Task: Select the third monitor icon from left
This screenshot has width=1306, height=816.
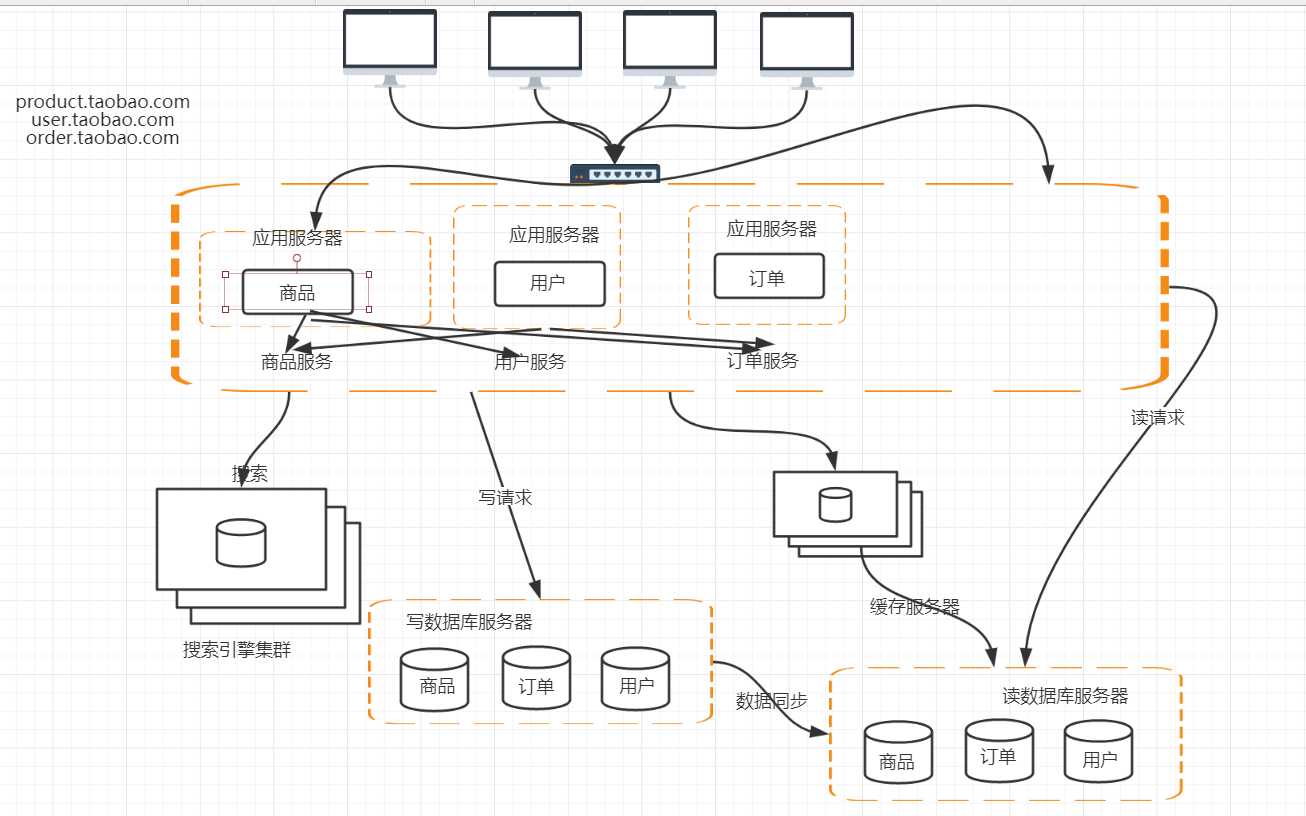Action: pos(670,50)
